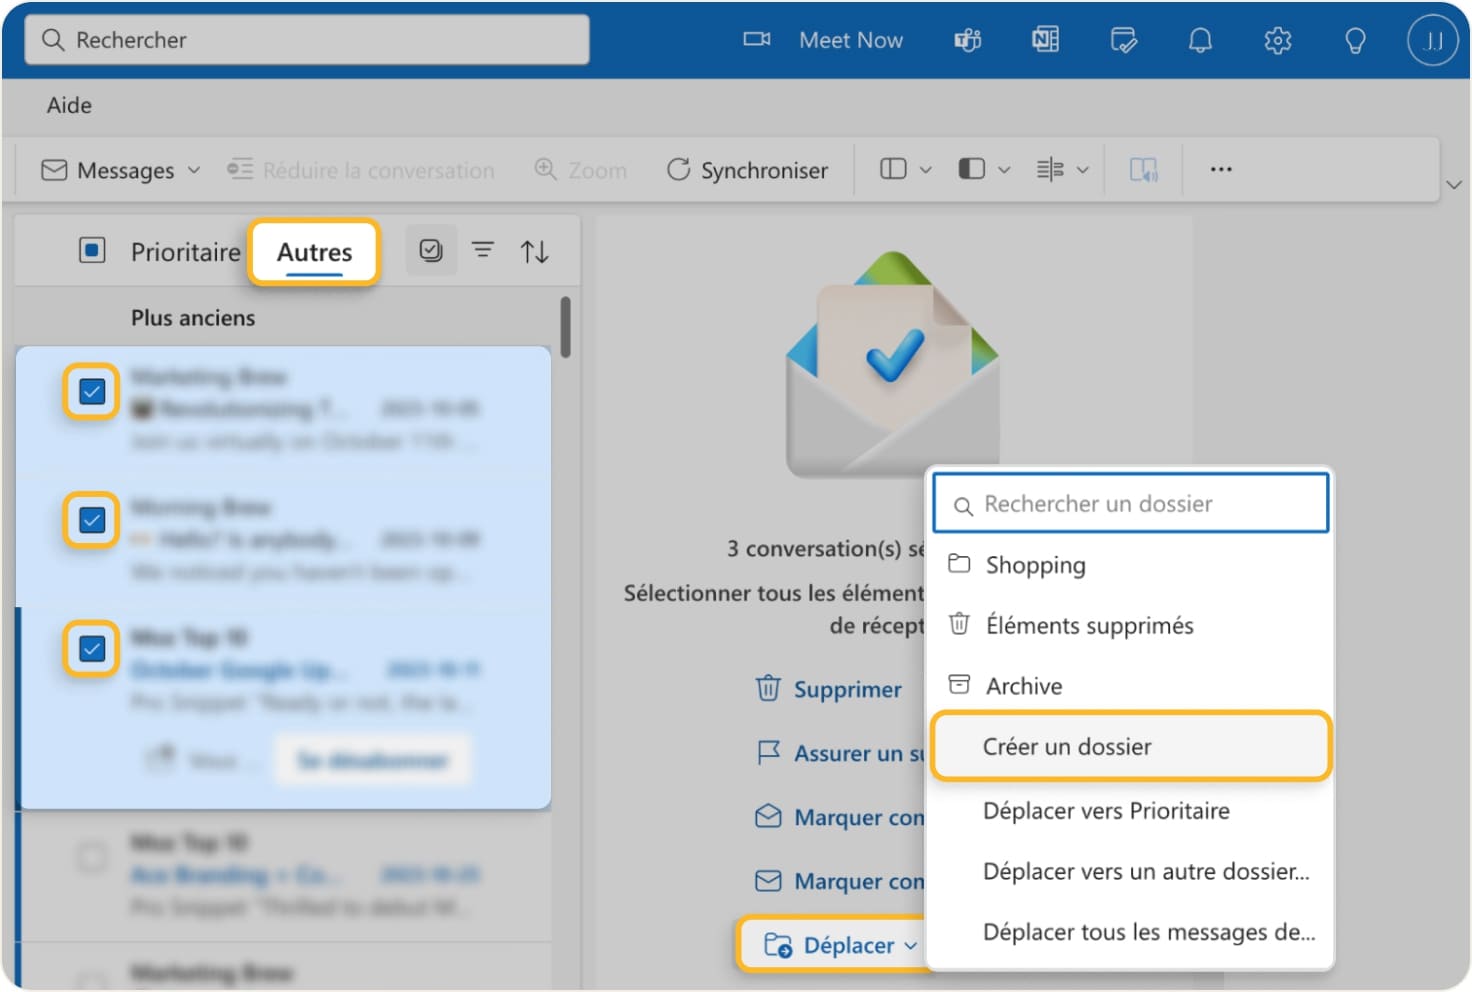This screenshot has width=1472, height=992.
Task: Open the Messages dropdown
Action: [121, 170]
